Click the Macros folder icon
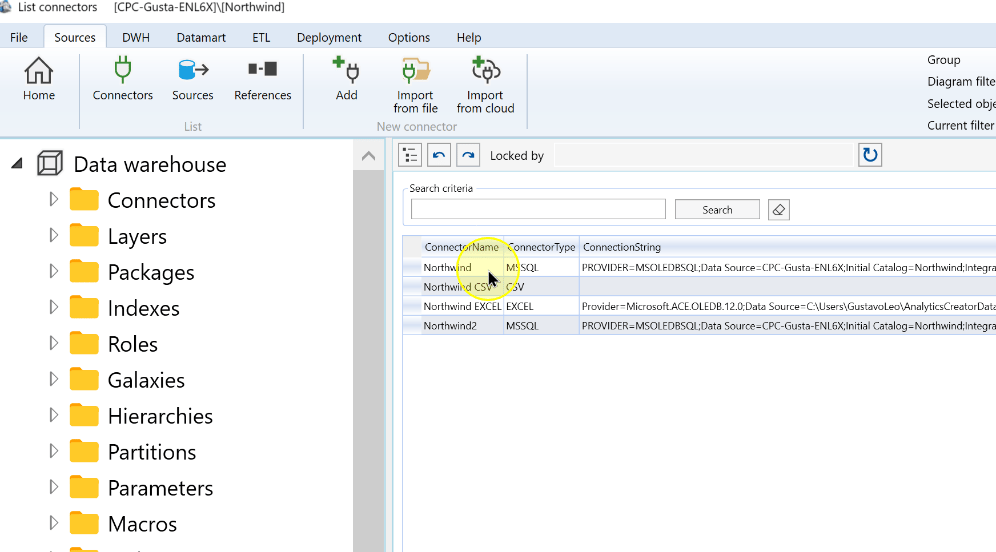Screen dimensions: 996x552 pos(84,523)
